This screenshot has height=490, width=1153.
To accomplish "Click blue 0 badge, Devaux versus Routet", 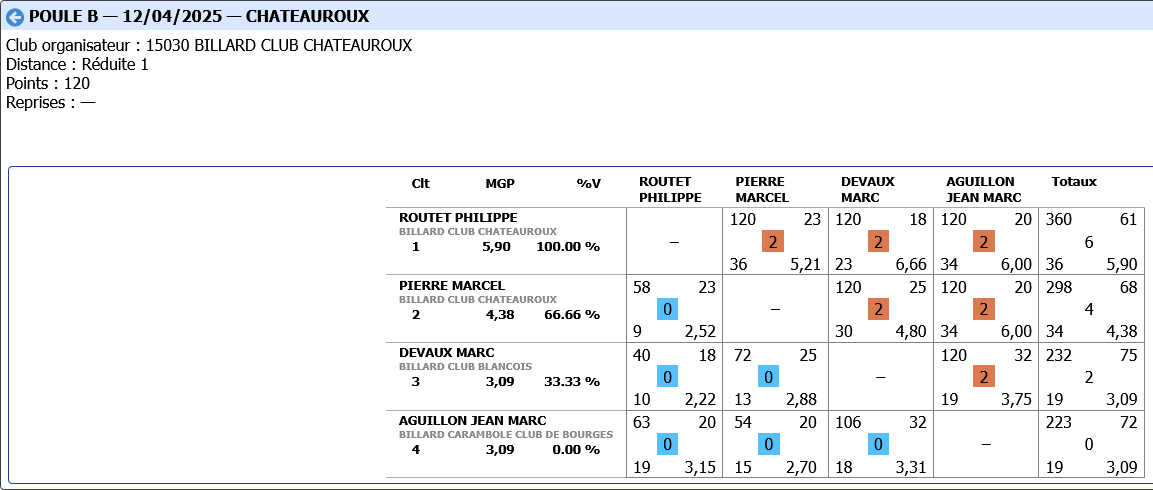I will 667,377.
